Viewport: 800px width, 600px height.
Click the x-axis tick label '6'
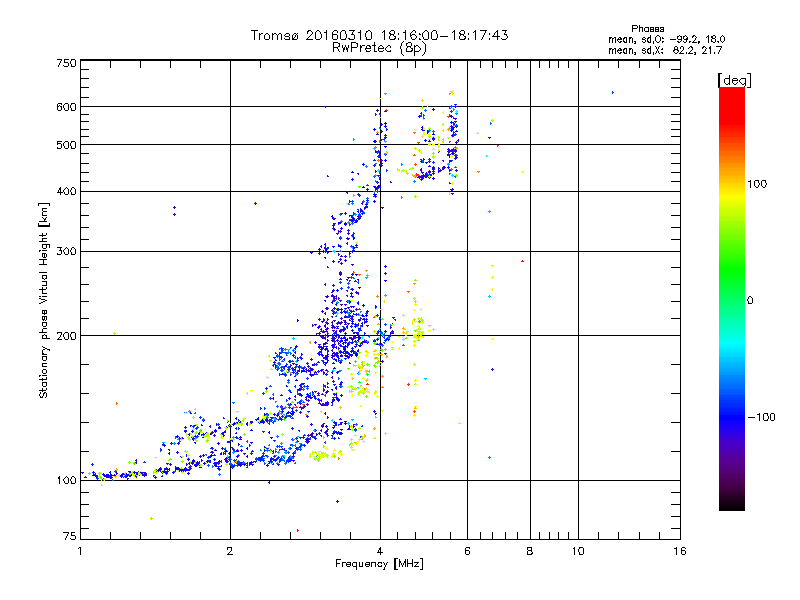(467, 551)
